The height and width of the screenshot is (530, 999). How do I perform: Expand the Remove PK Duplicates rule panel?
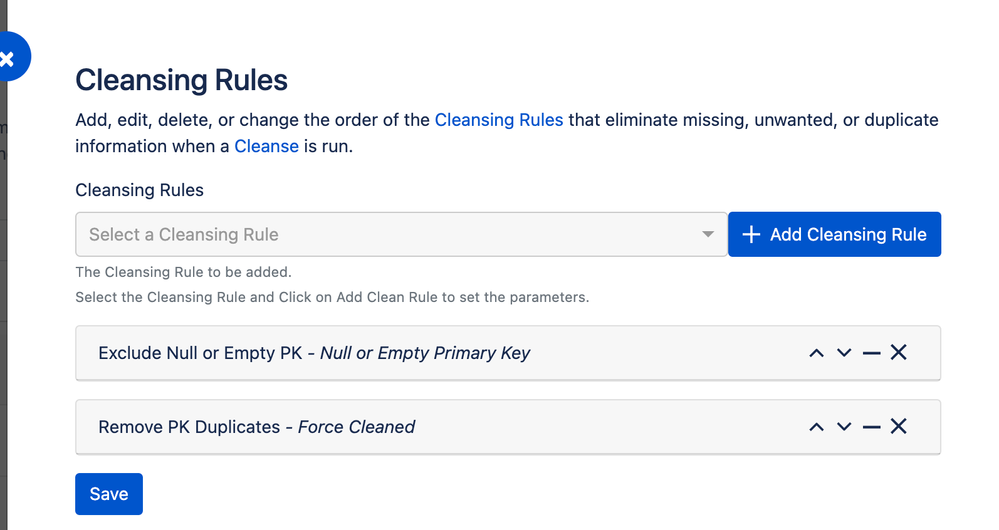pos(257,427)
